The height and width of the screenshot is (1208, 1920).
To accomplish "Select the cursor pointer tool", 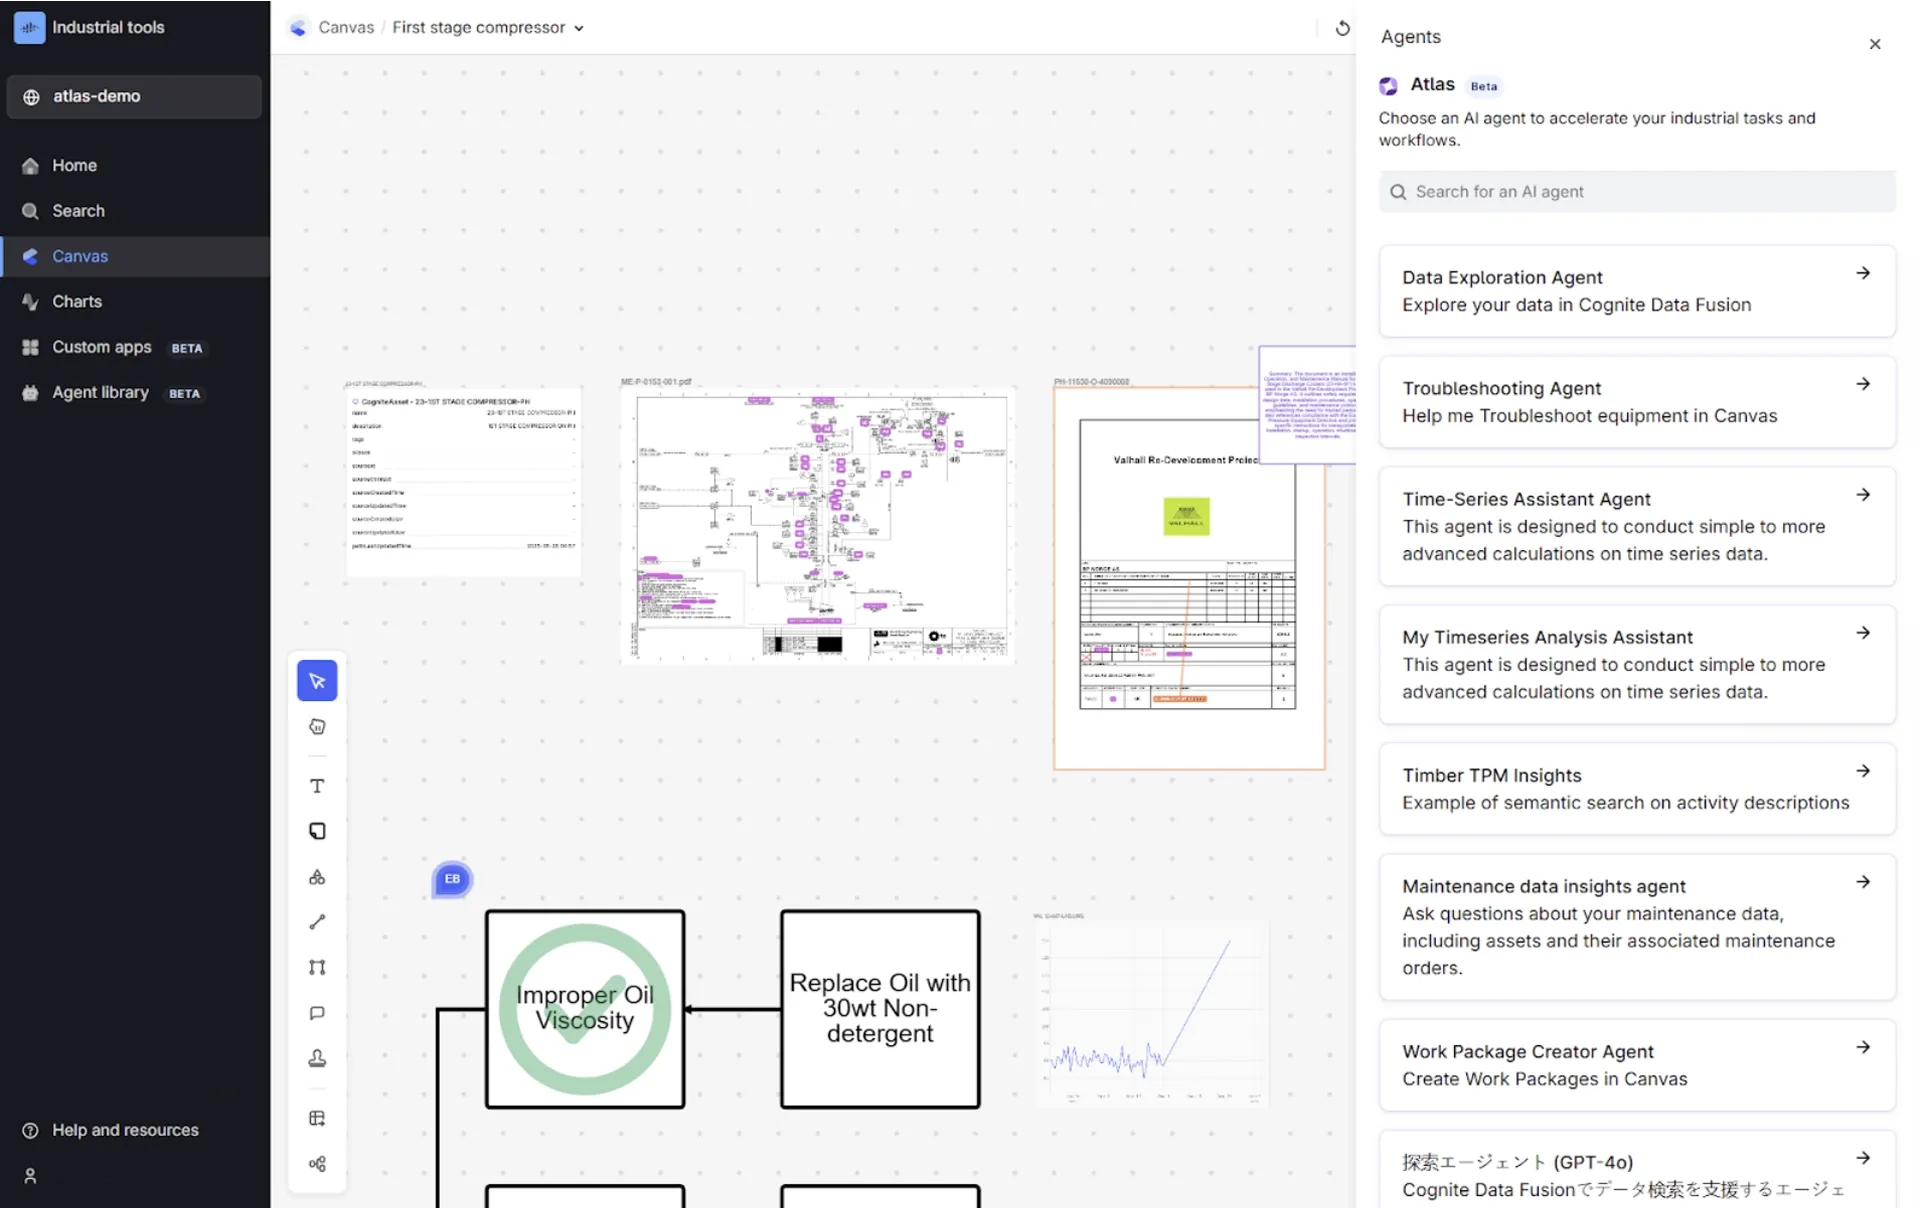I will 317,681.
